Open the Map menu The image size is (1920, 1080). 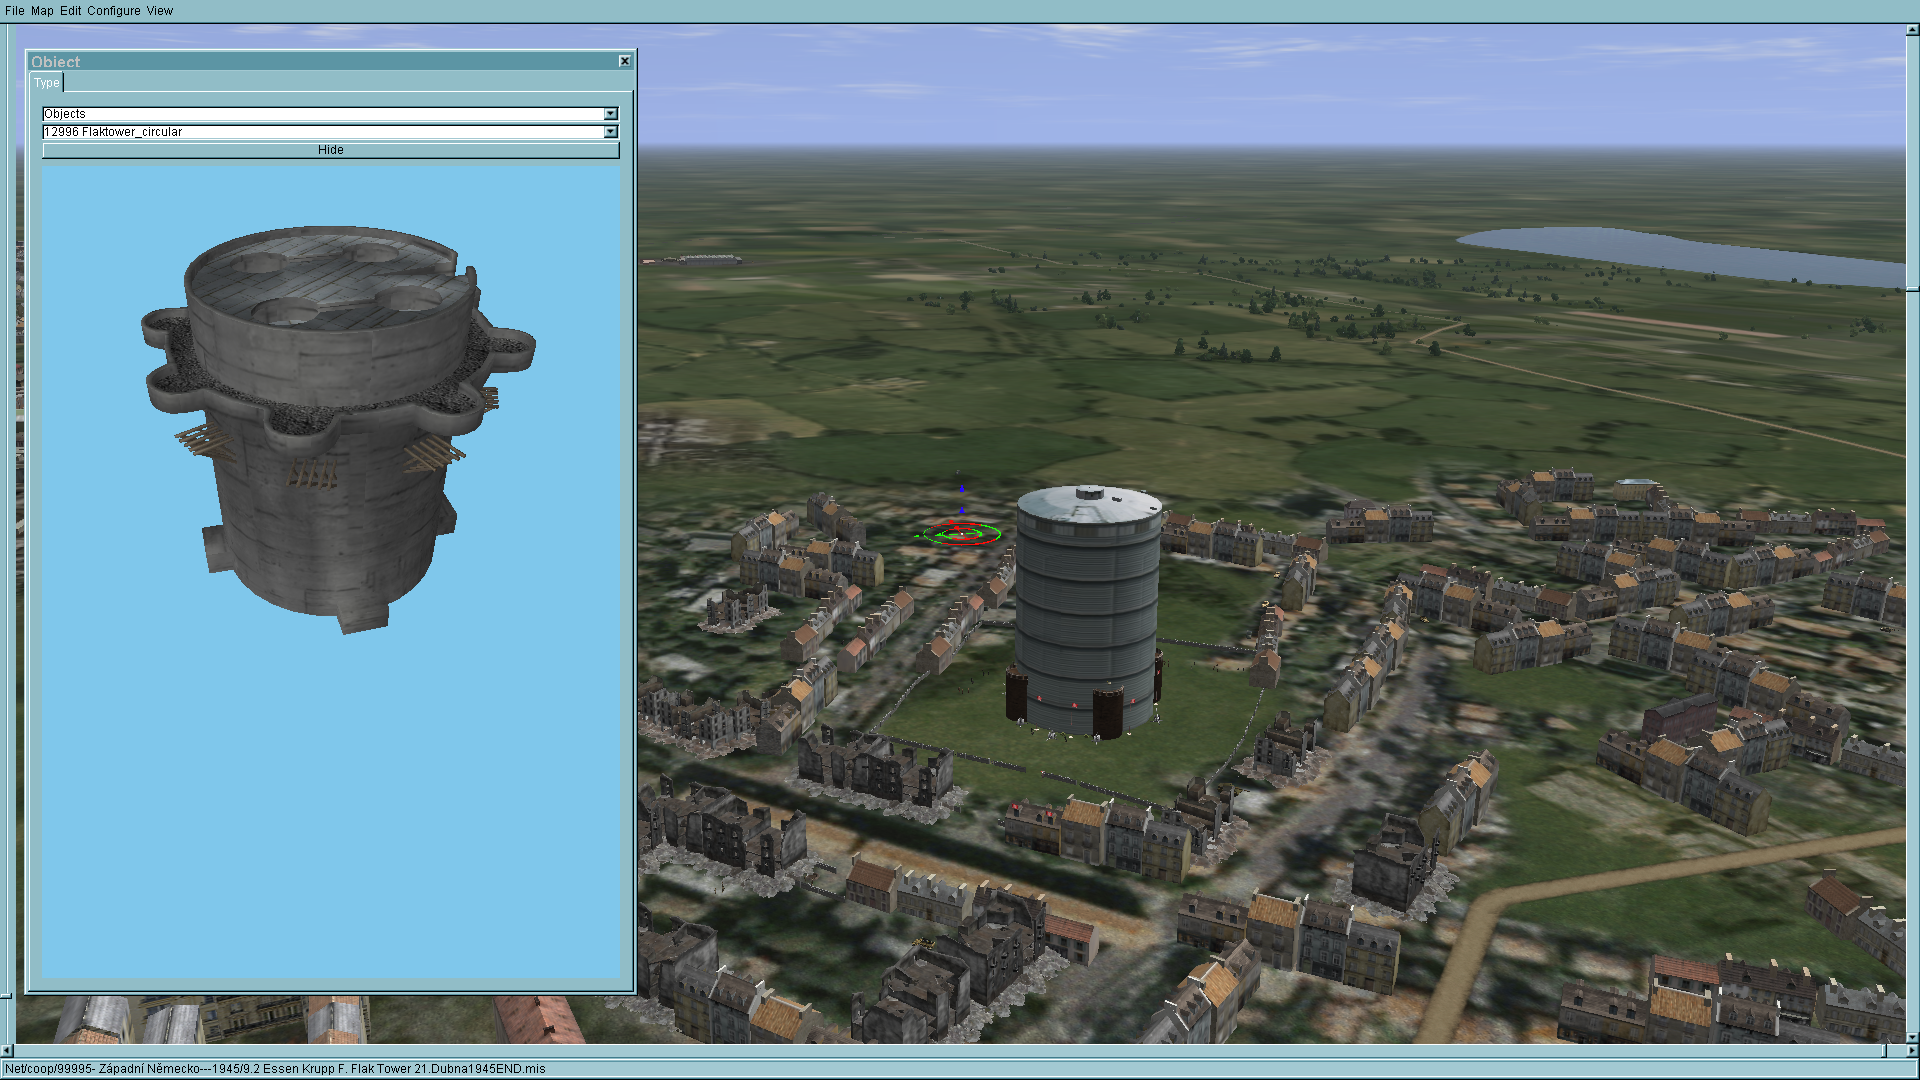coord(42,11)
